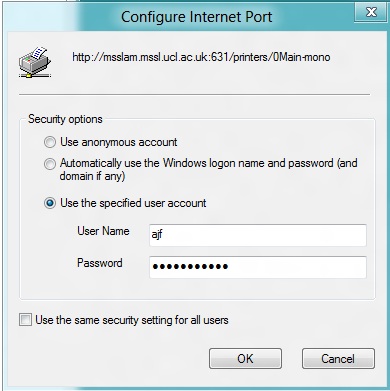Viewport: 390px width, 391px height.
Task: Click the 'Use the specified user account' label
Action: [x=133, y=203]
